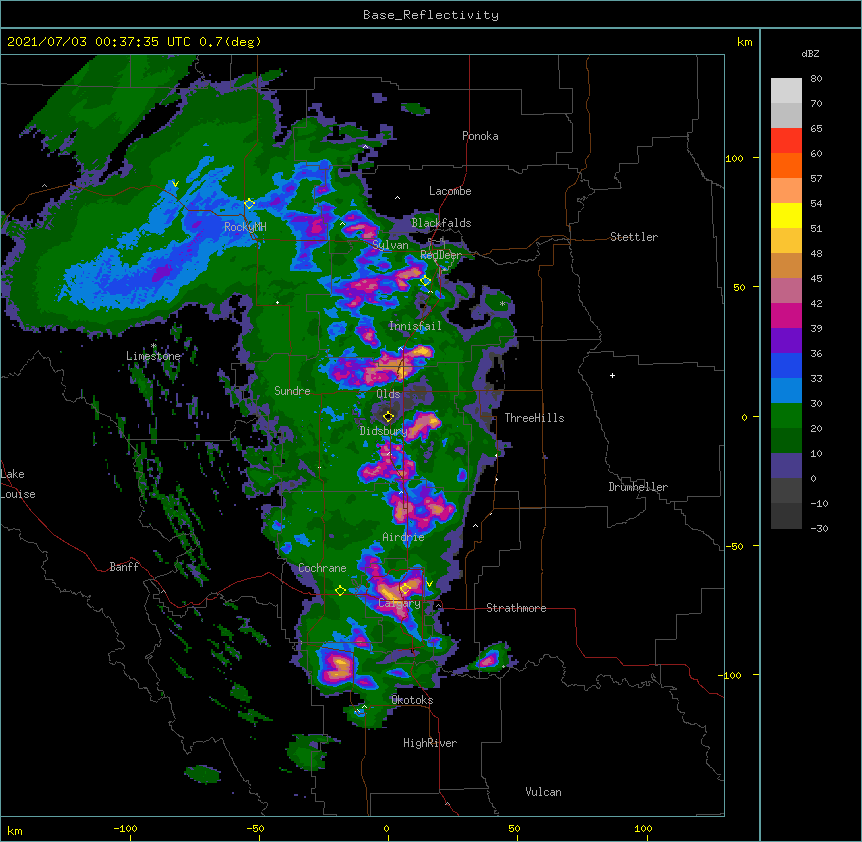Click the Stettler town label
Viewport: 862px width, 842px height.
634,237
